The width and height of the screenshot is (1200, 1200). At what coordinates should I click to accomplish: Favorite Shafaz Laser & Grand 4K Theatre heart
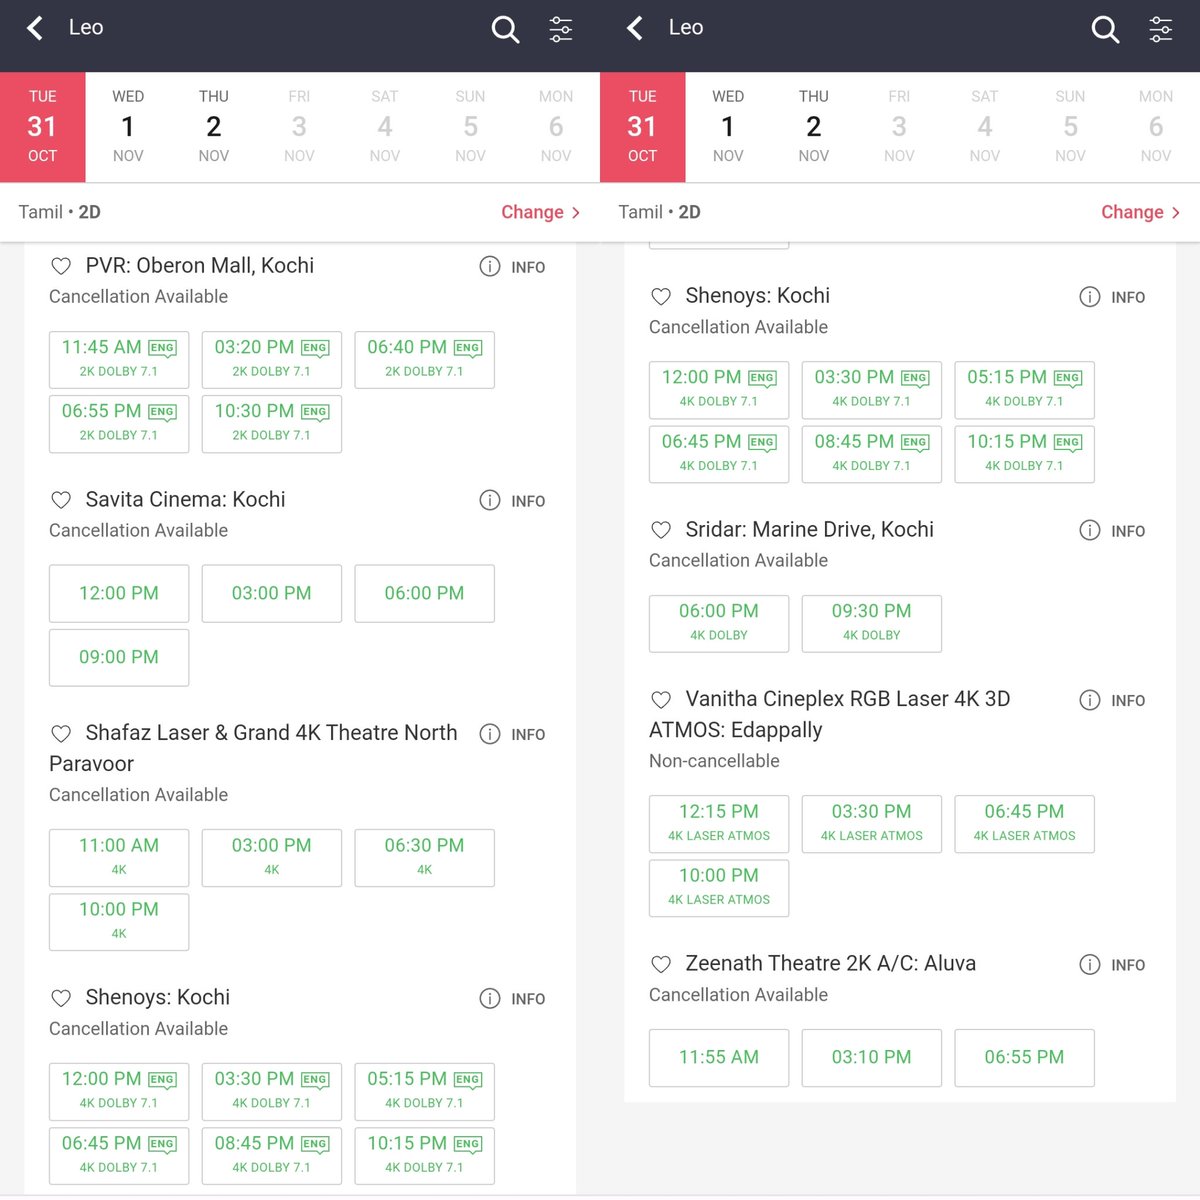click(61, 733)
